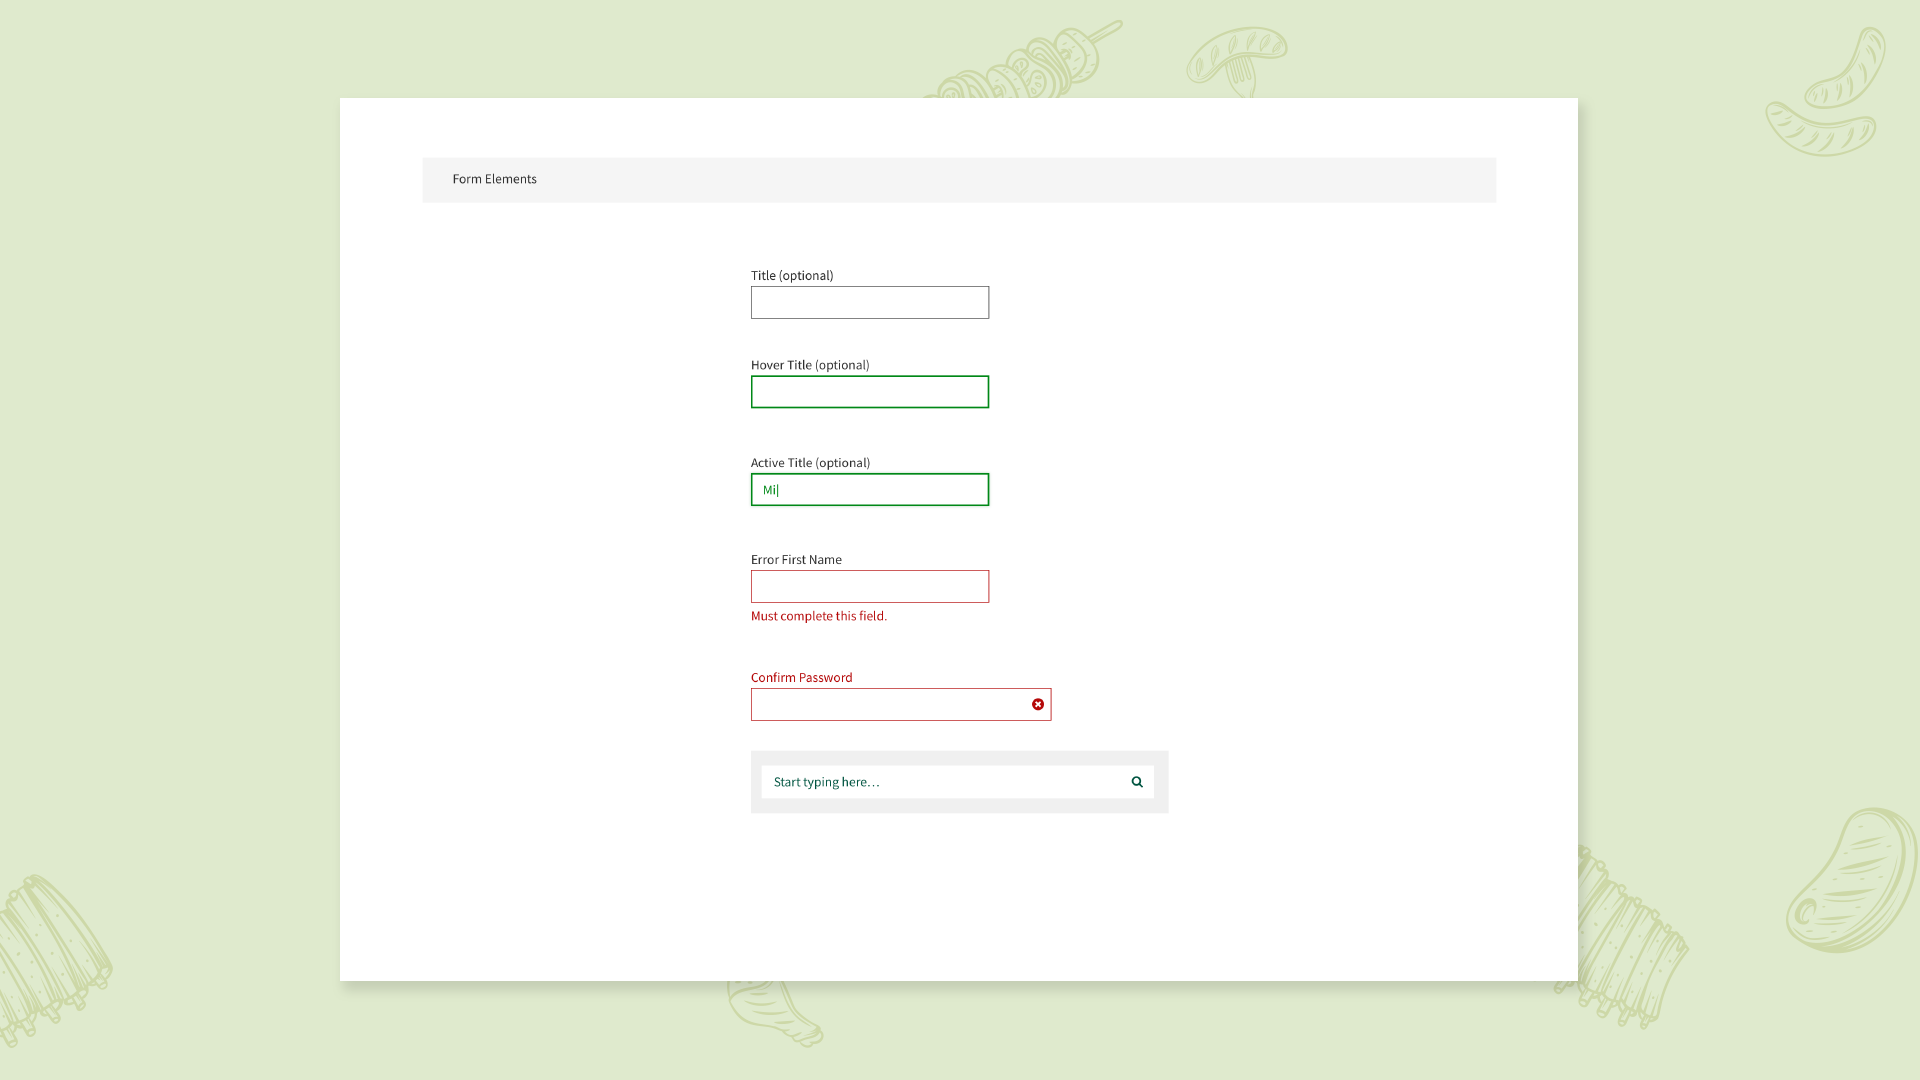Screen dimensions: 1920x1080
Task: Click the Hover Title (optional) label
Action: point(809,365)
